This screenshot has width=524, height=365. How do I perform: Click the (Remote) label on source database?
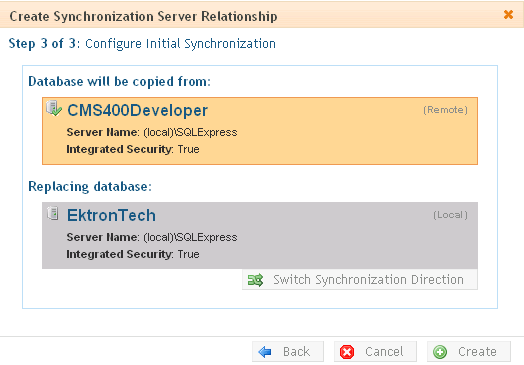445,110
